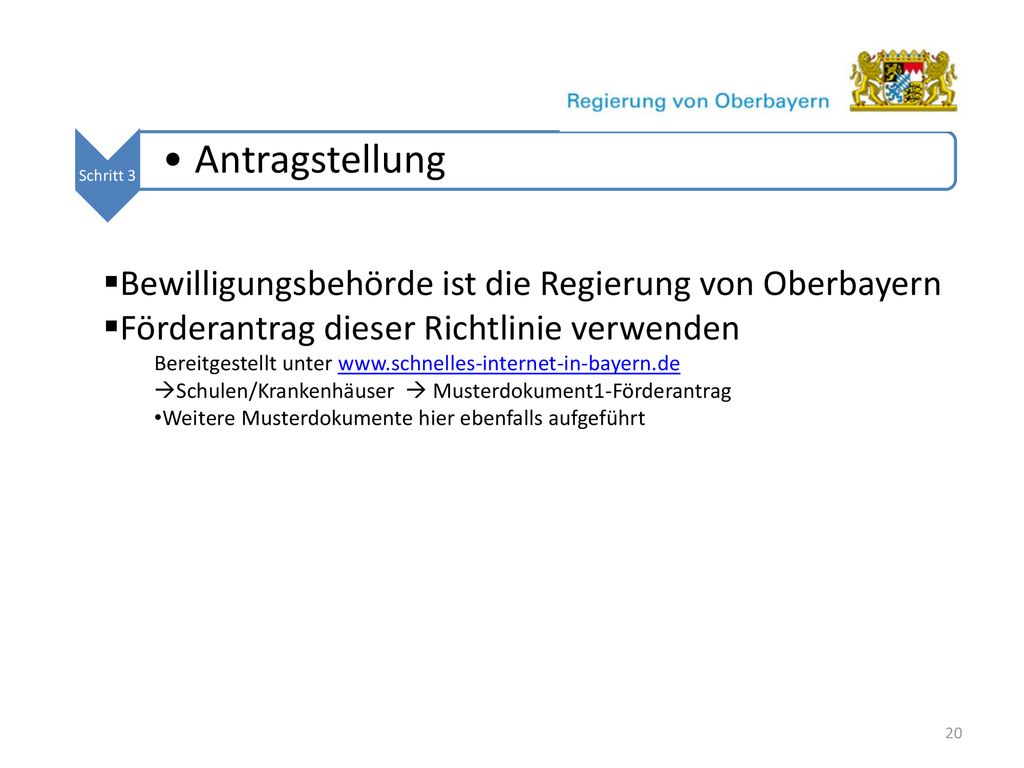The width and height of the screenshot is (1024, 768).
Task: Click the Schulen/Krankenhäuser text
Action: pyautogui.click(x=285, y=391)
